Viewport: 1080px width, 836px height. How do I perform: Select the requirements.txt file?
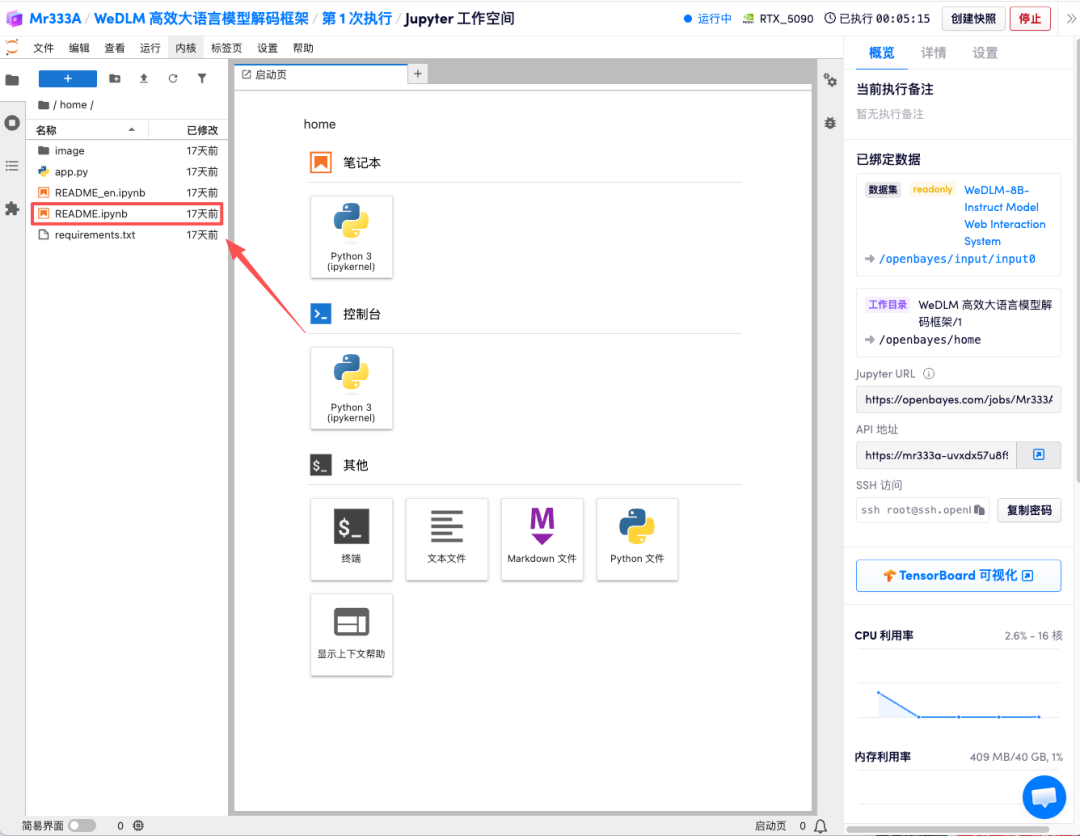point(127,235)
